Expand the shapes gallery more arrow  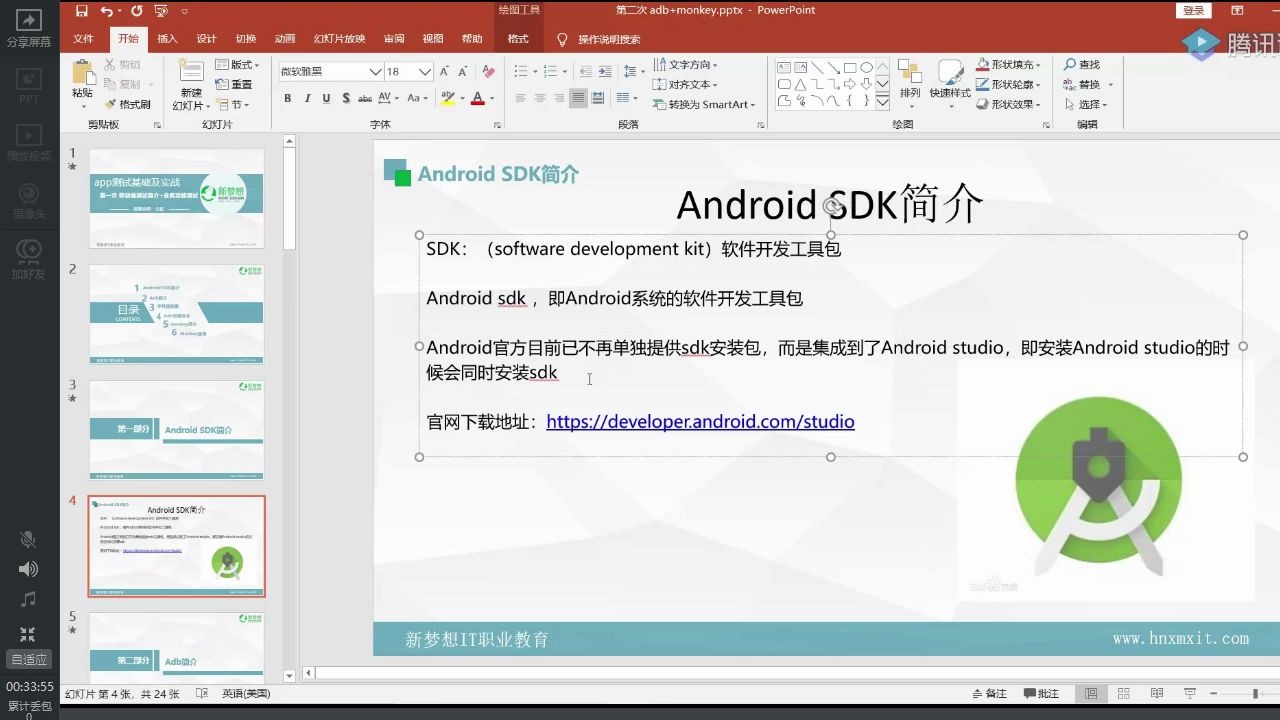tap(883, 102)
